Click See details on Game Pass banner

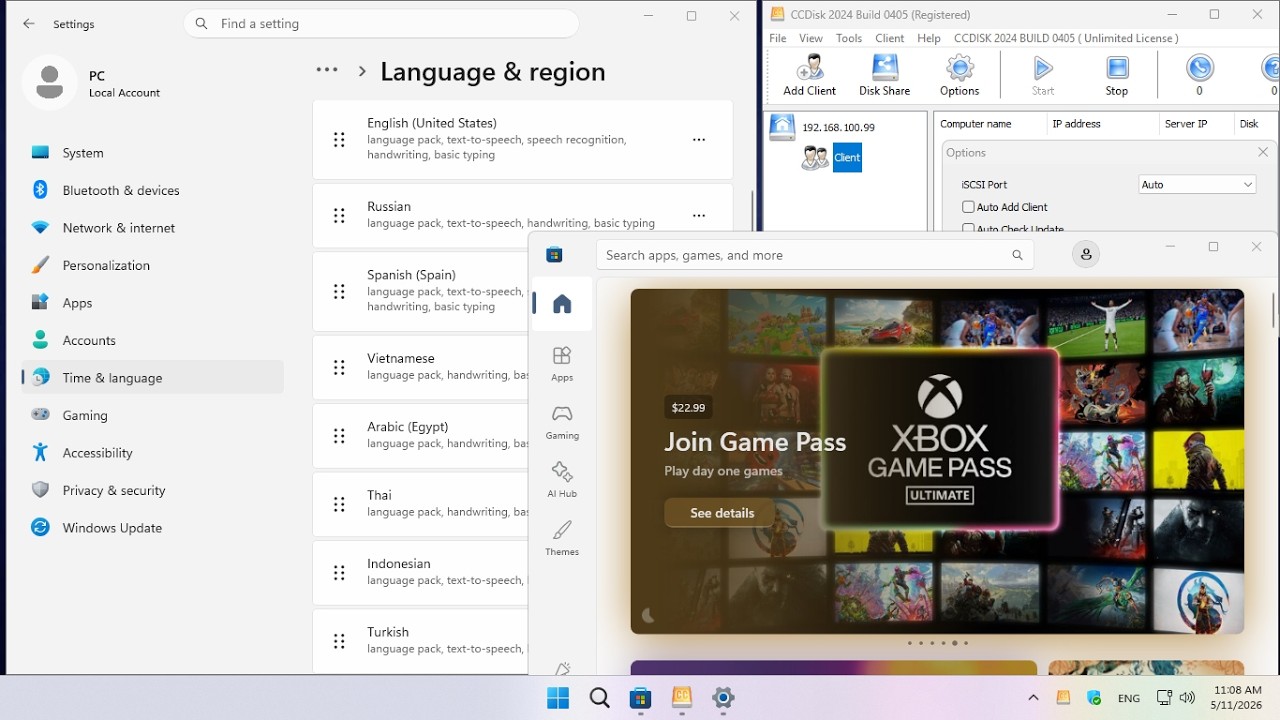pos(721,513)
